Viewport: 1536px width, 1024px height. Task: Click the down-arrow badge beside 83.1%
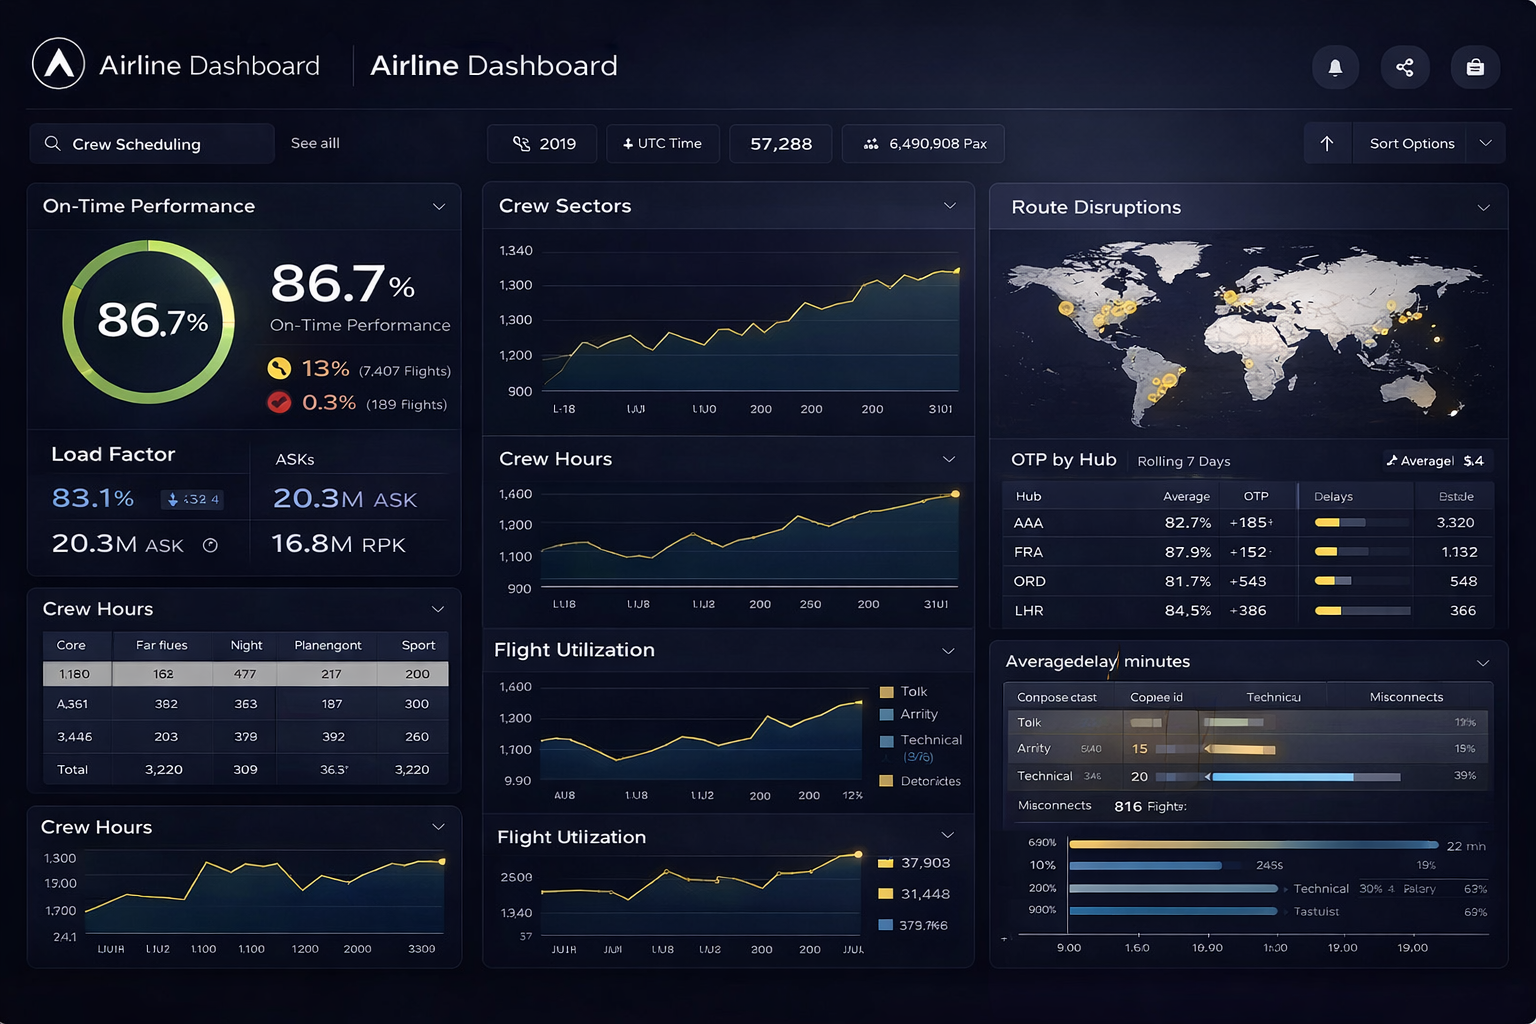(x=192, y=499)
